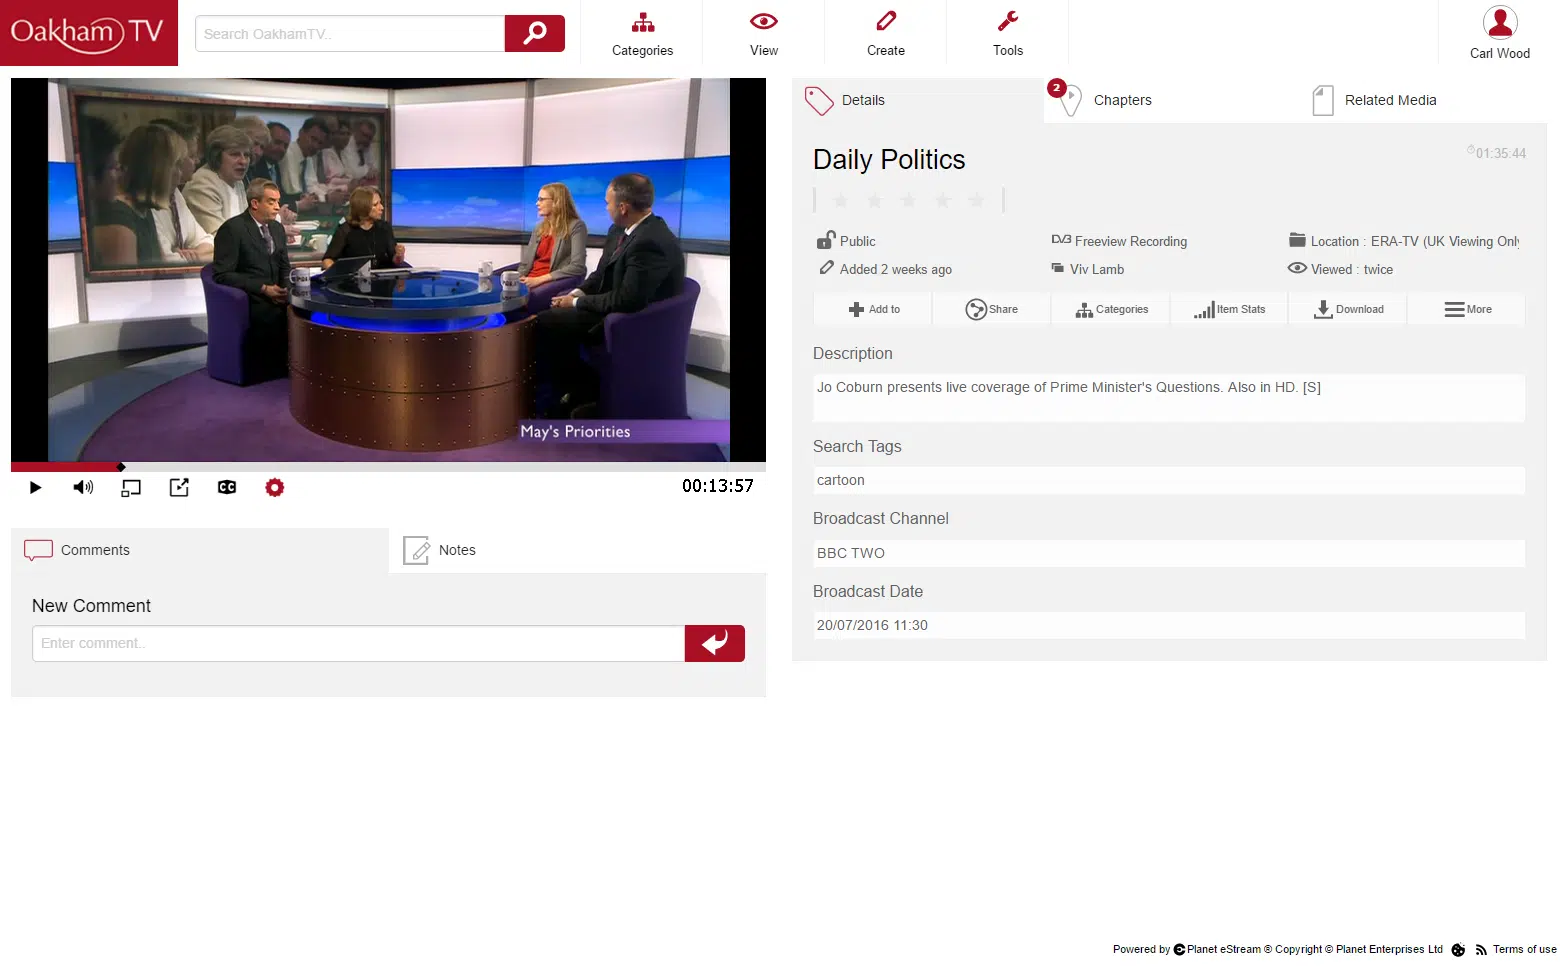Focus the Enter comment field
This screenshot has width=1560, height=966.
358,643
